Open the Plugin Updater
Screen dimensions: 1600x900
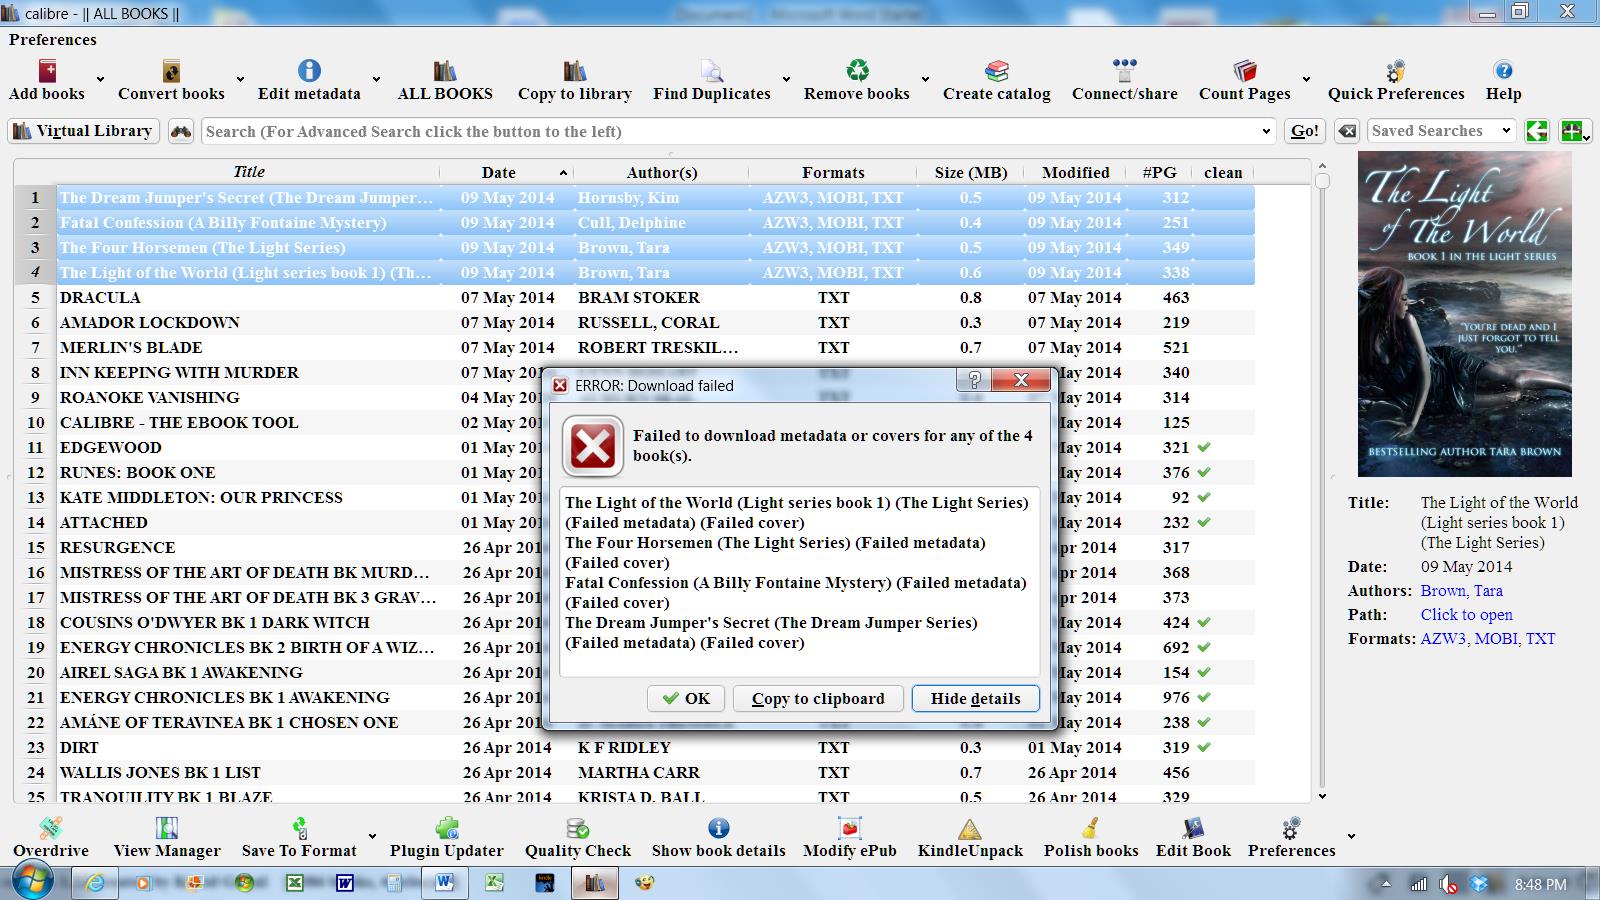click(447, 828)
